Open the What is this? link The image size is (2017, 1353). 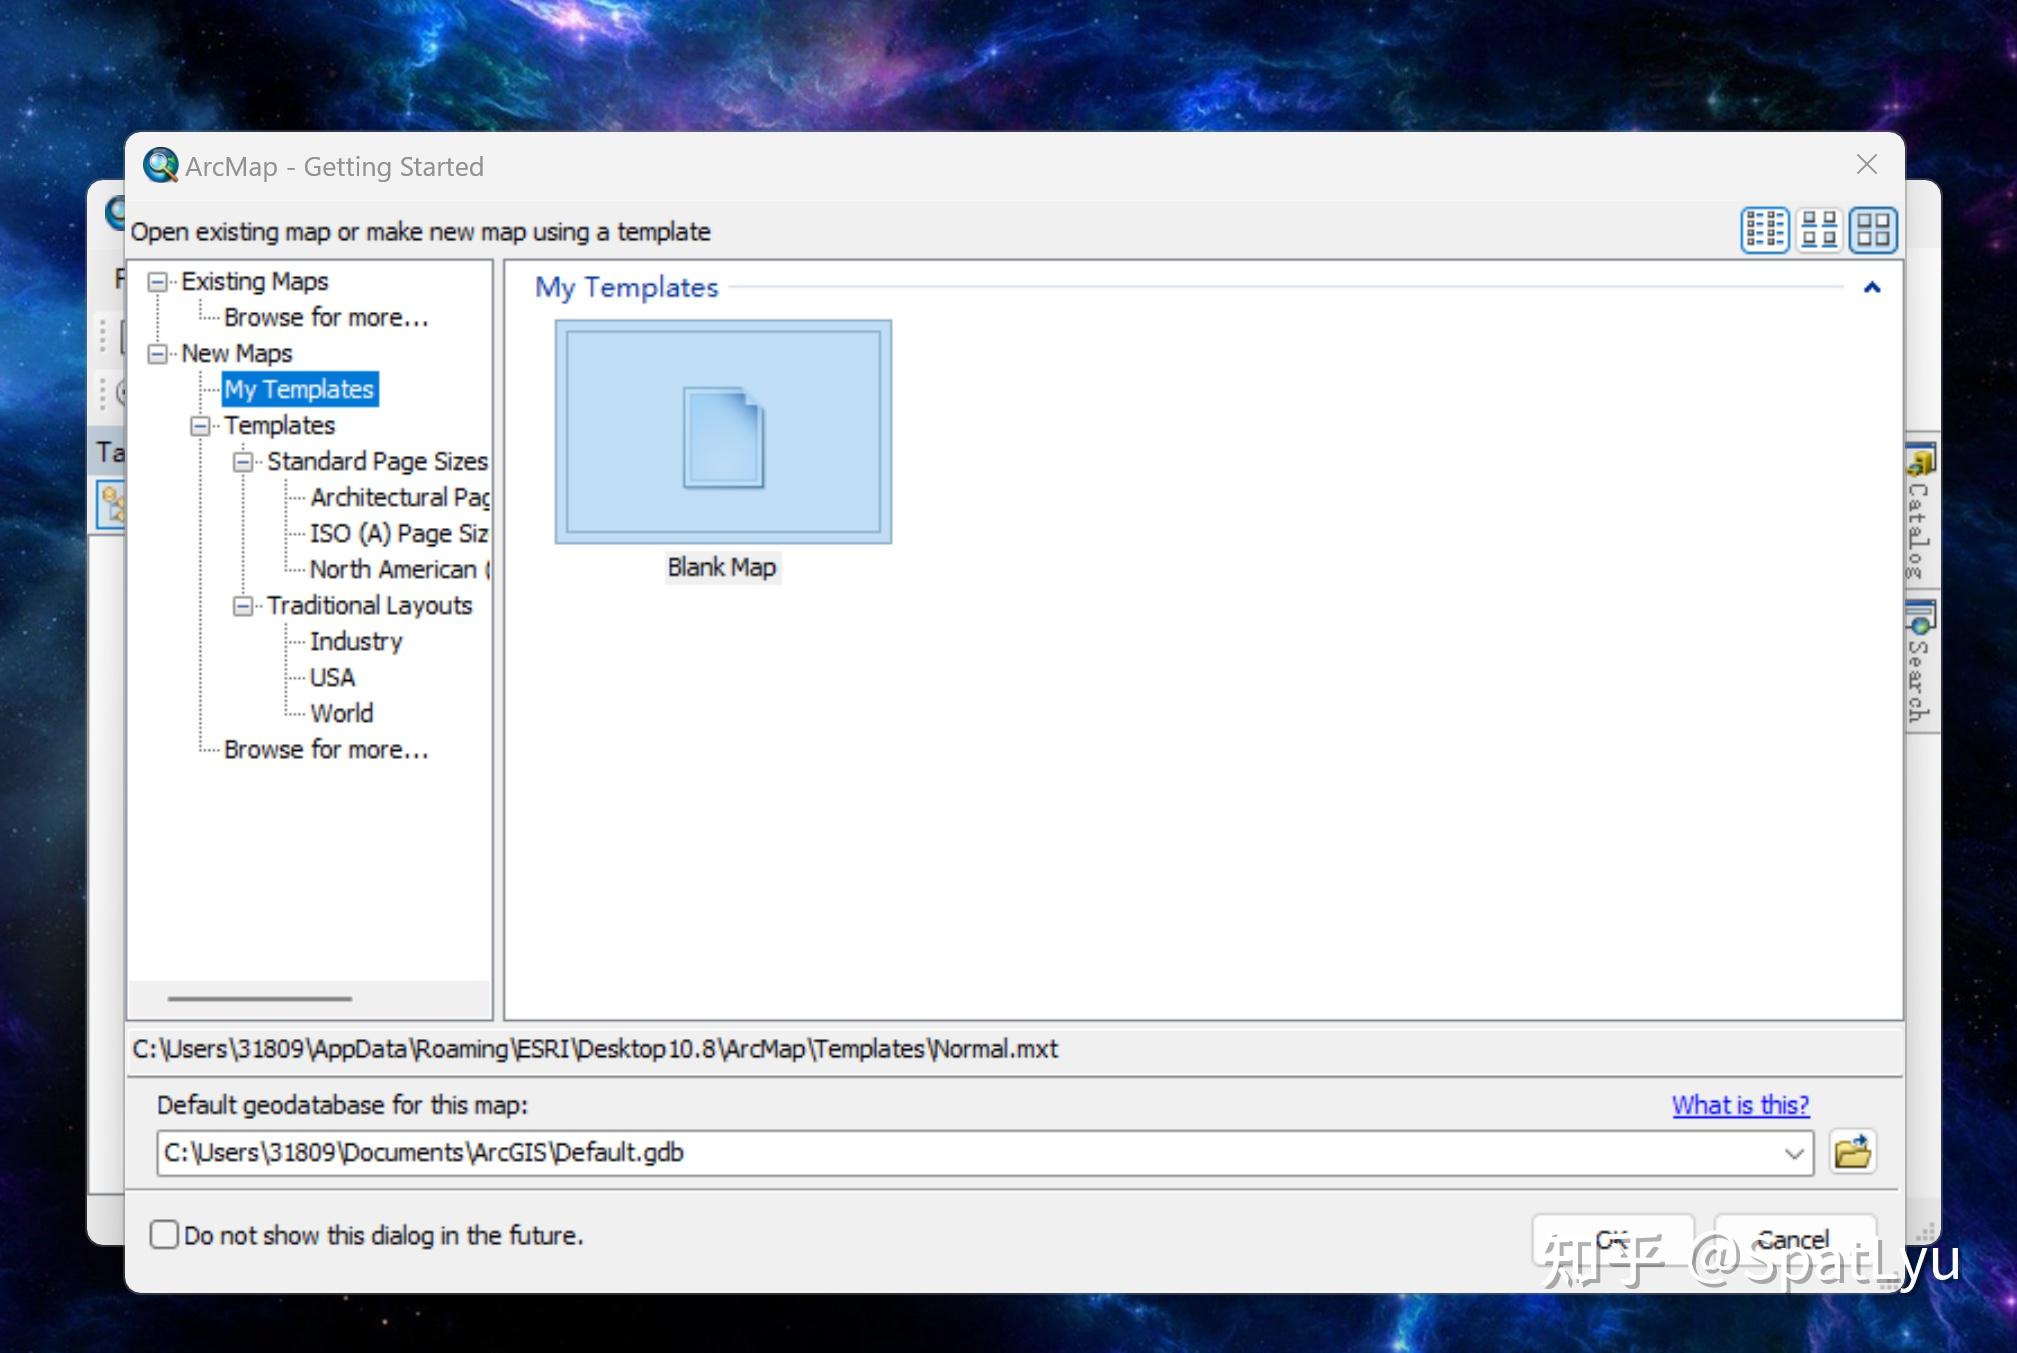tap(1740, 1105)
